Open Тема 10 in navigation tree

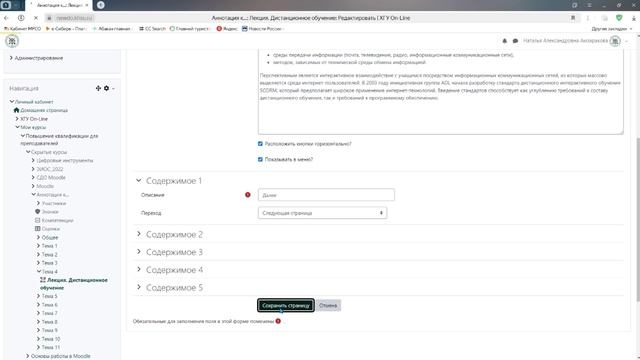point(51,339)
